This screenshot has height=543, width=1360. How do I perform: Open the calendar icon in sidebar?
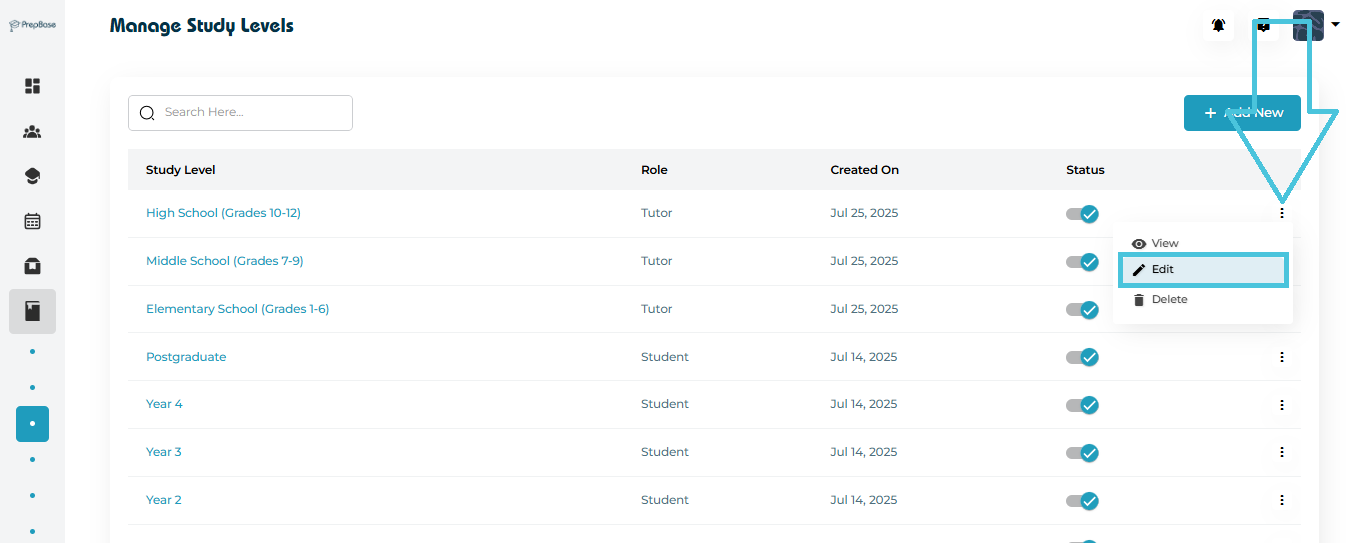coord(32,221)
